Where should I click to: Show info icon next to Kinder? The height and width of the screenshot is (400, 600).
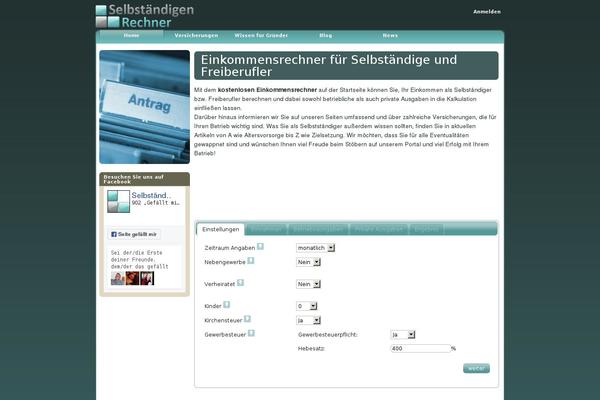(227, 305)
